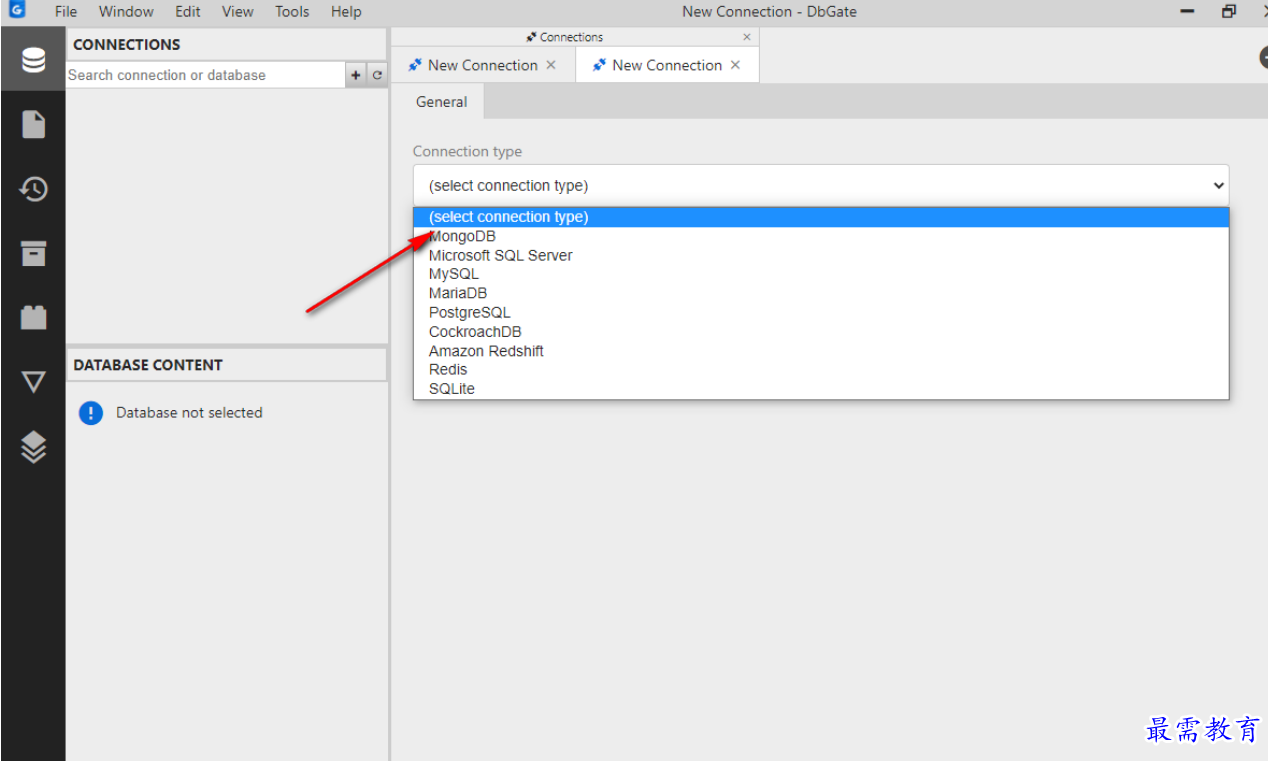Choose Microsoft SQL Server option
The image size is (1268, 761).
[x=820, y=255]
